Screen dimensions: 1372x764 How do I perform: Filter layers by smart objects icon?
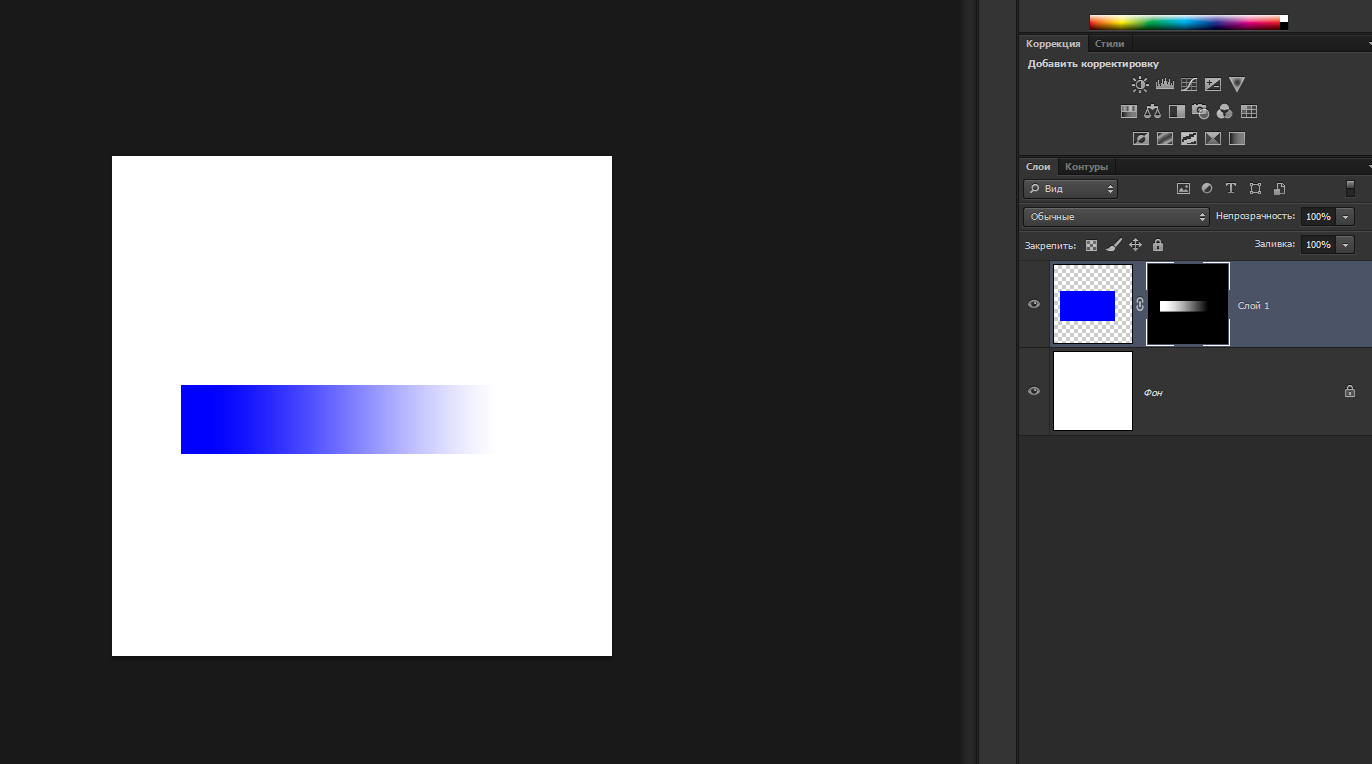pos(1279,188)
